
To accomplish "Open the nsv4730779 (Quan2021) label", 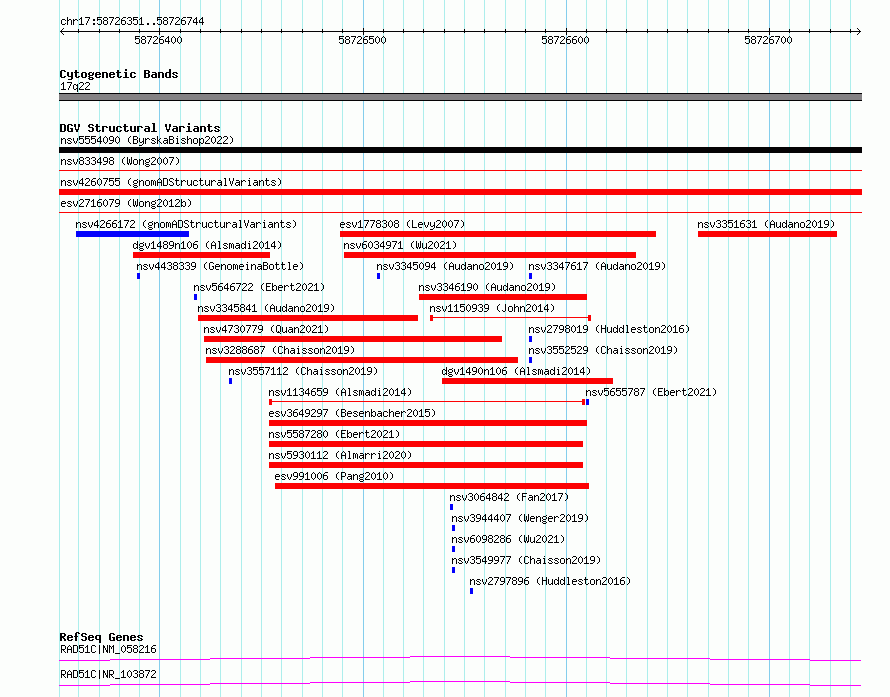I will [x=266, y=329].
